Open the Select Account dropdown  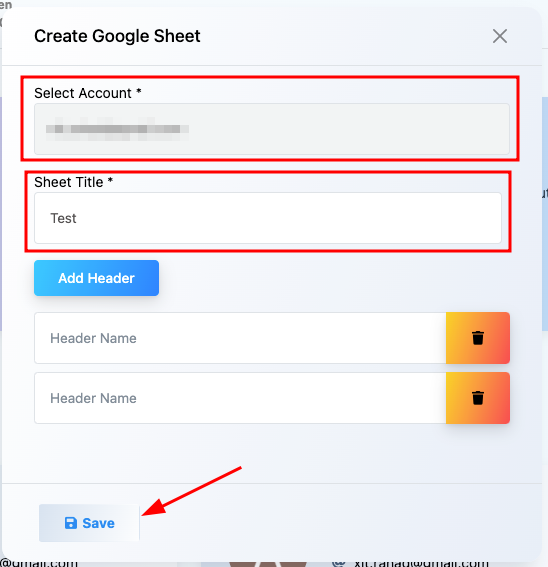click(272, 129)
